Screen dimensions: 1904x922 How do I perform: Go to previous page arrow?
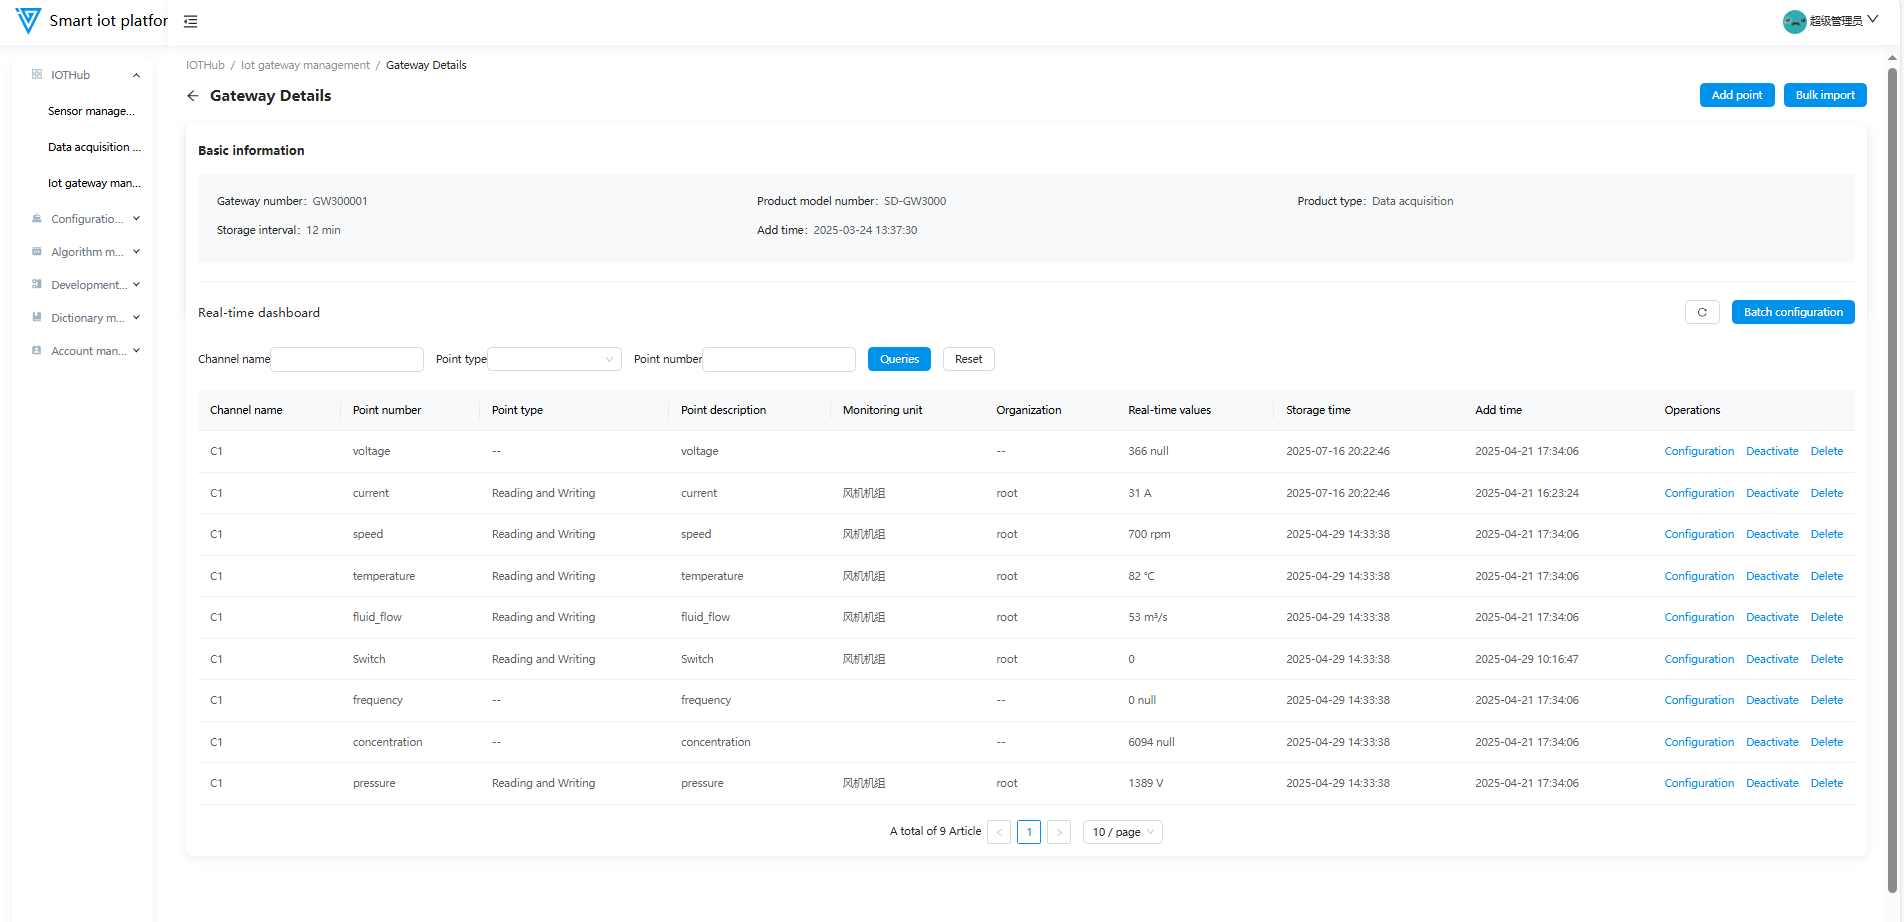pos(998,832)
